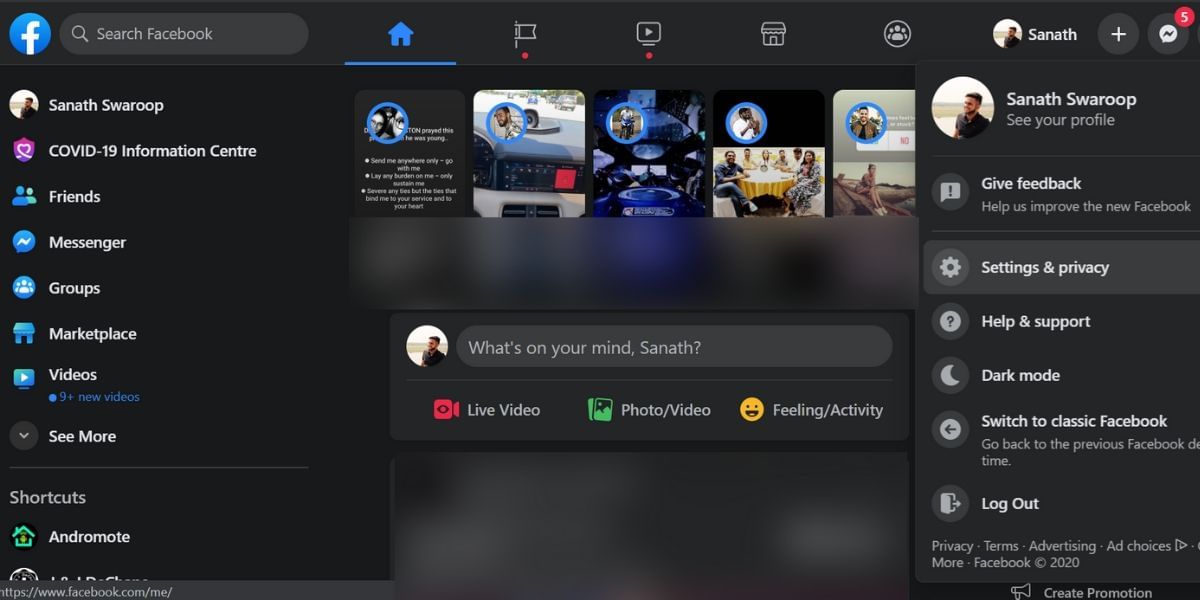The height and width of the screenshot is (600, 1200).
Task: Click the Log Out door icon
Action: point(950,503)
